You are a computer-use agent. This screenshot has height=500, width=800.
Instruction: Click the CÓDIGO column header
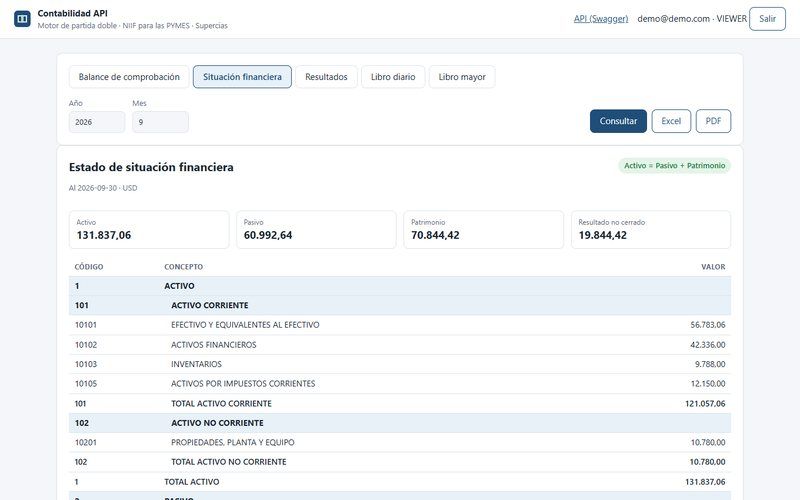[x=89, y=267]
